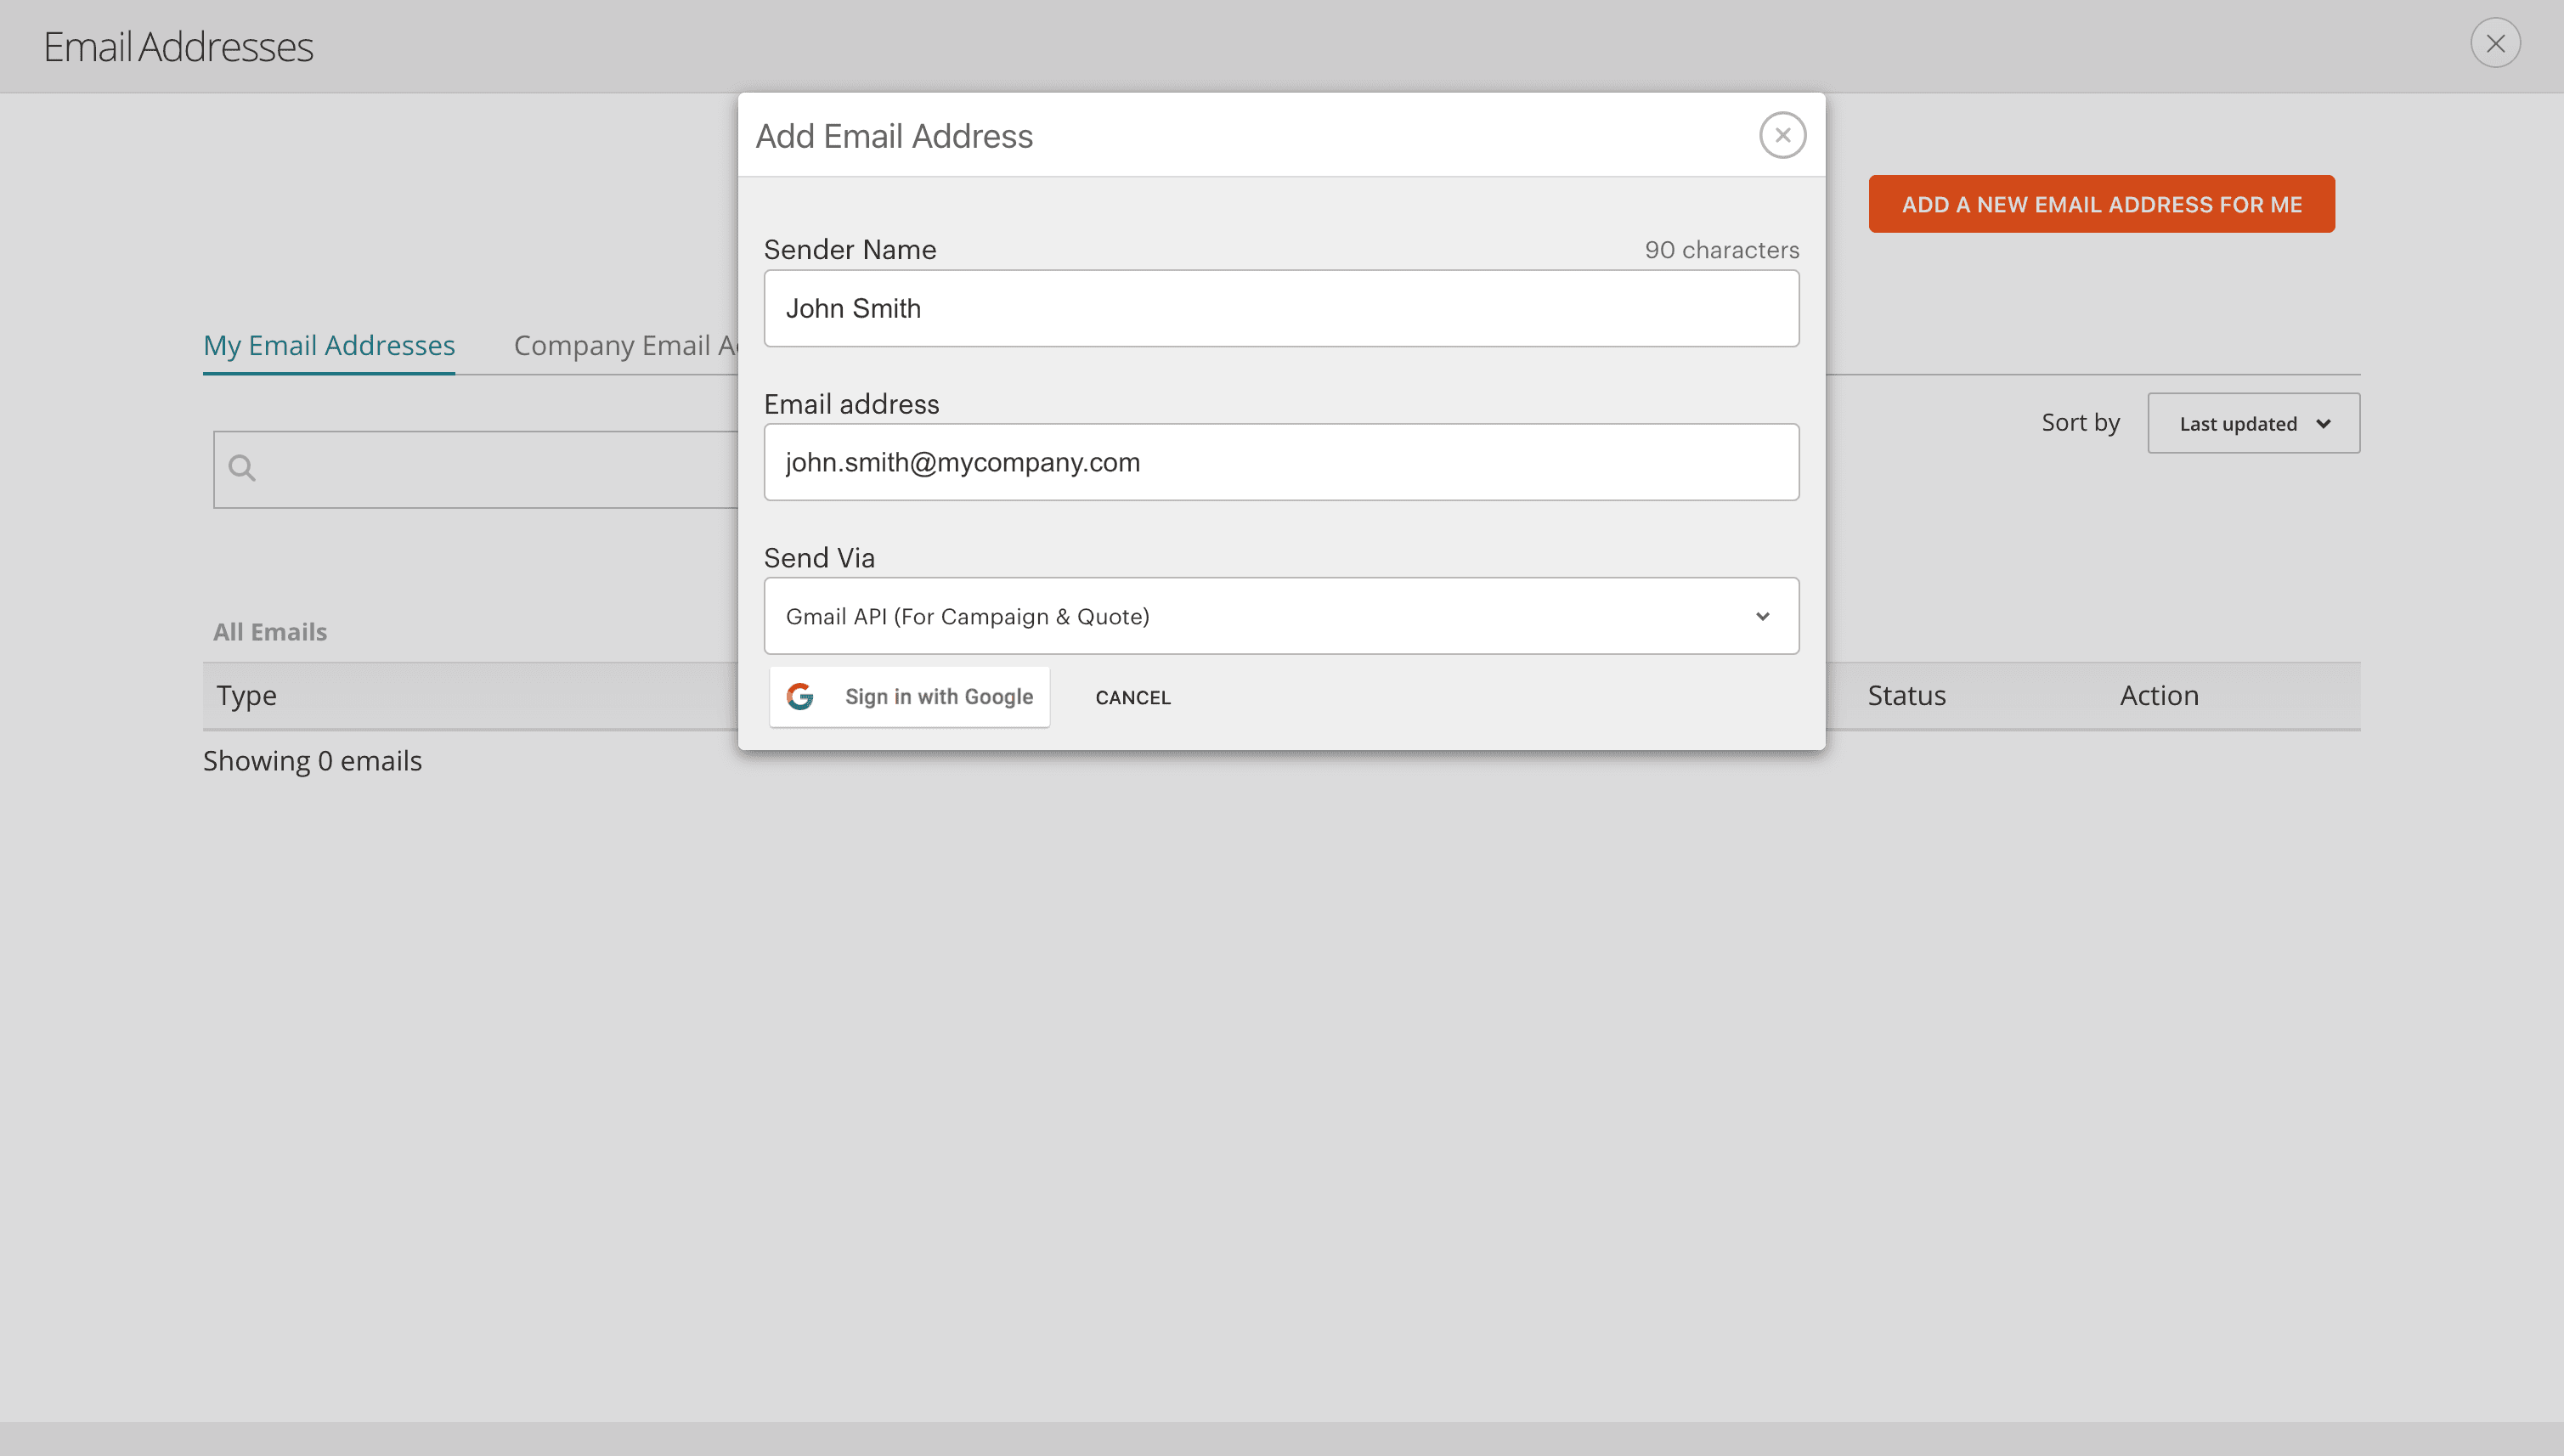
Task: Click the Last updated chevron arrow
Action: [2323, 423]
